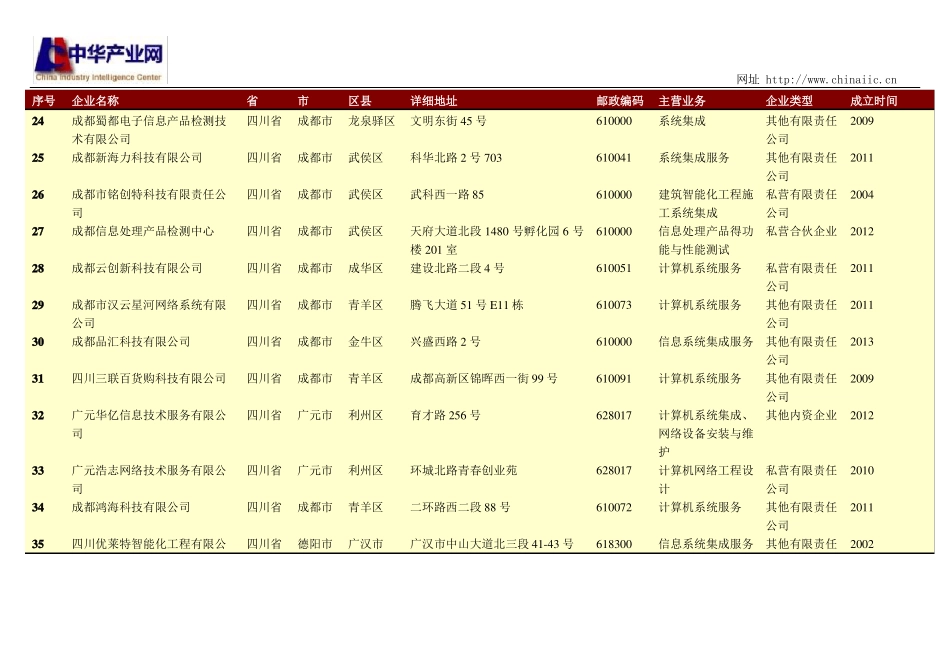This screenshot has width=950, height=672.
Task: Click company 成都云创新科技有限公司
Action: (137, 268)
